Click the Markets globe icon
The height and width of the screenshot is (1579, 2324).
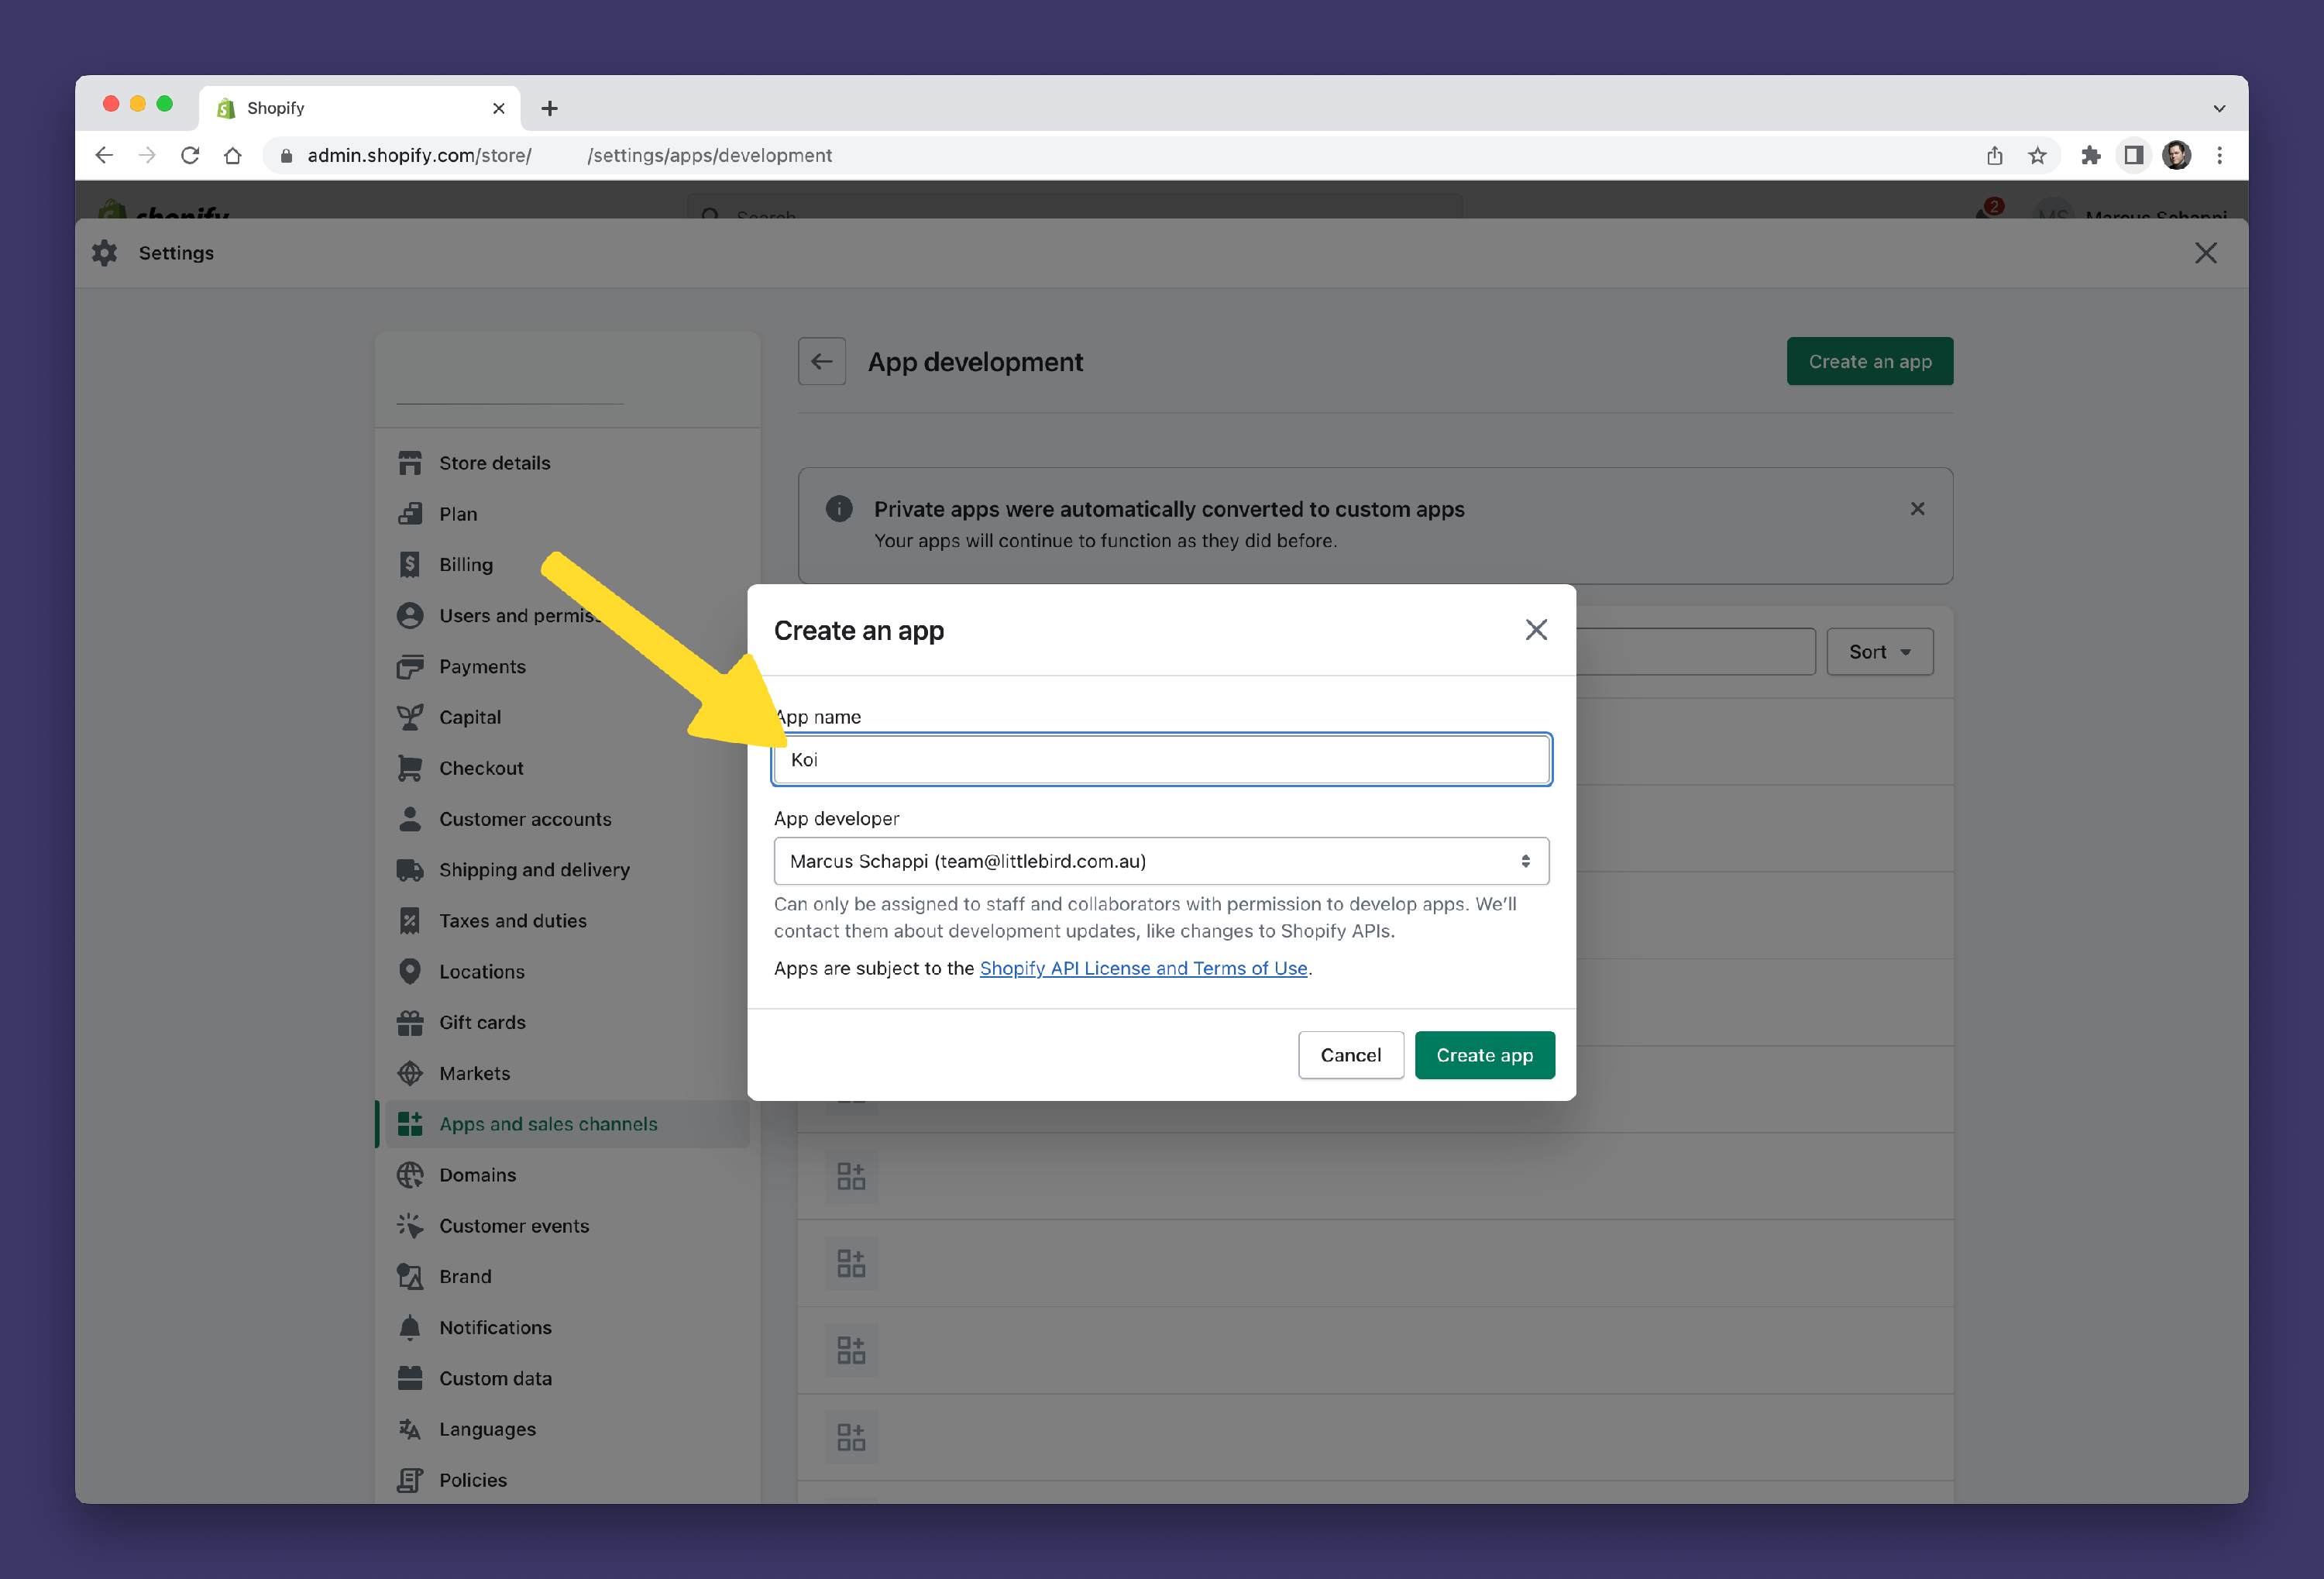[x=409, y=1073]
